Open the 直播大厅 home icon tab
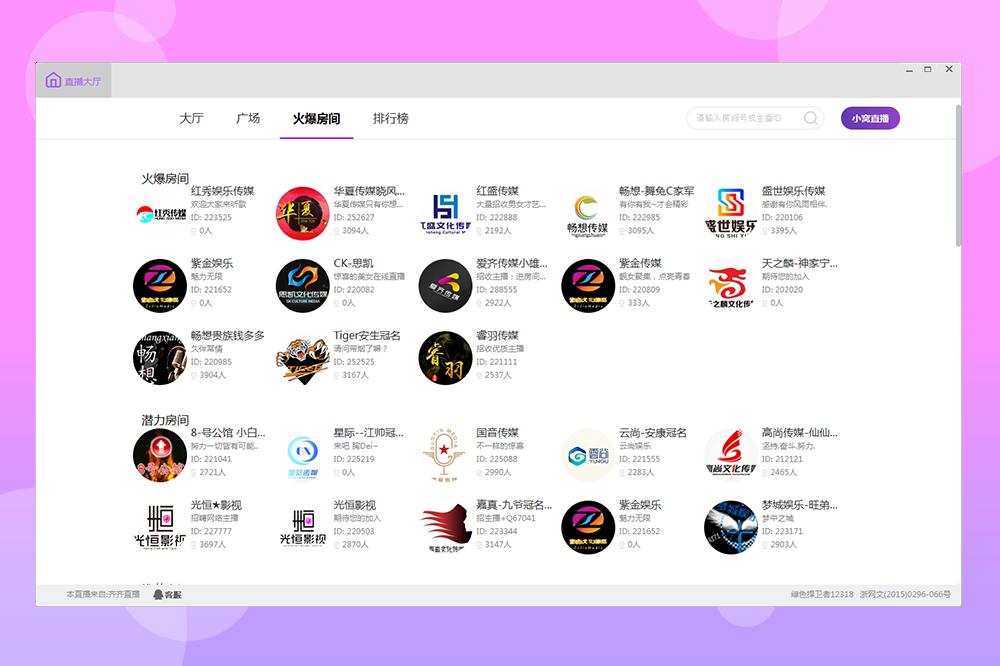Image resolution: width=1000 pixels, height=666 pixels. (73, 80)
